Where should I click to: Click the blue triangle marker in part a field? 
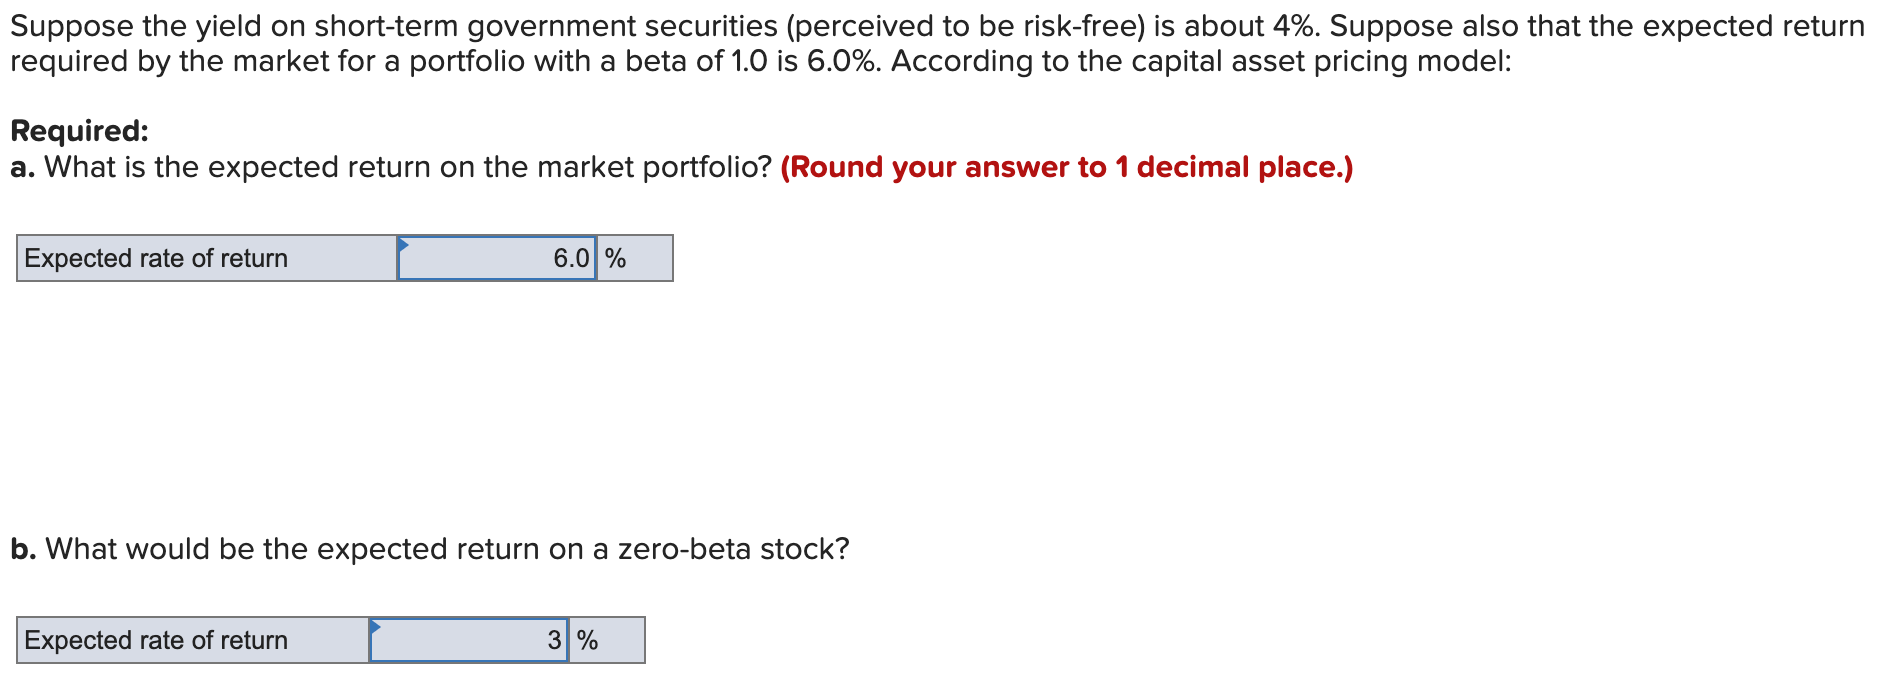pyautogui.click(x=403, y=244)
